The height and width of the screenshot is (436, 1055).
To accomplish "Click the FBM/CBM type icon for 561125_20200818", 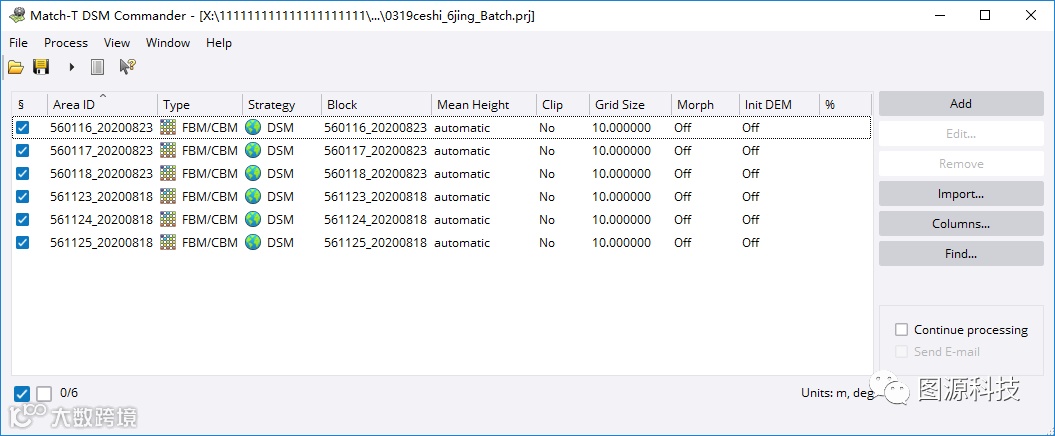I will (x=168, y=242).
